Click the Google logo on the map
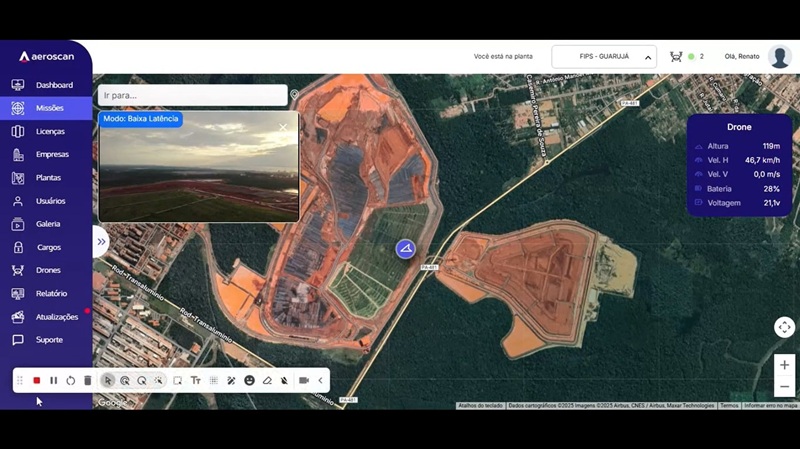The height and width of the screenshot is (449, 800). click(x=112, y=403)
